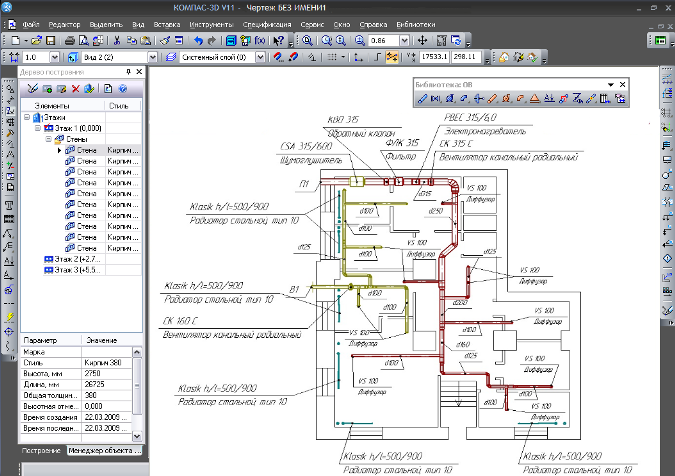Click the 'Стиль' value Кирпич 380
Viewport: 675px width, 476px height.
[x=107, y=362]
